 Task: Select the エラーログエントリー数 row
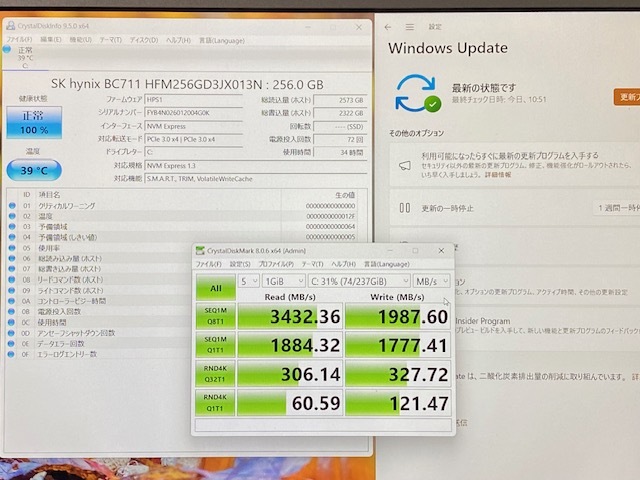coord(100,354)
